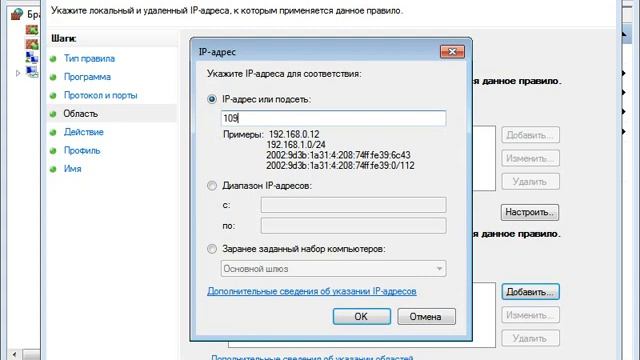Click the example text '192.168.1.0/24'
The image size is (640, 360).
[x=296, y=144]
